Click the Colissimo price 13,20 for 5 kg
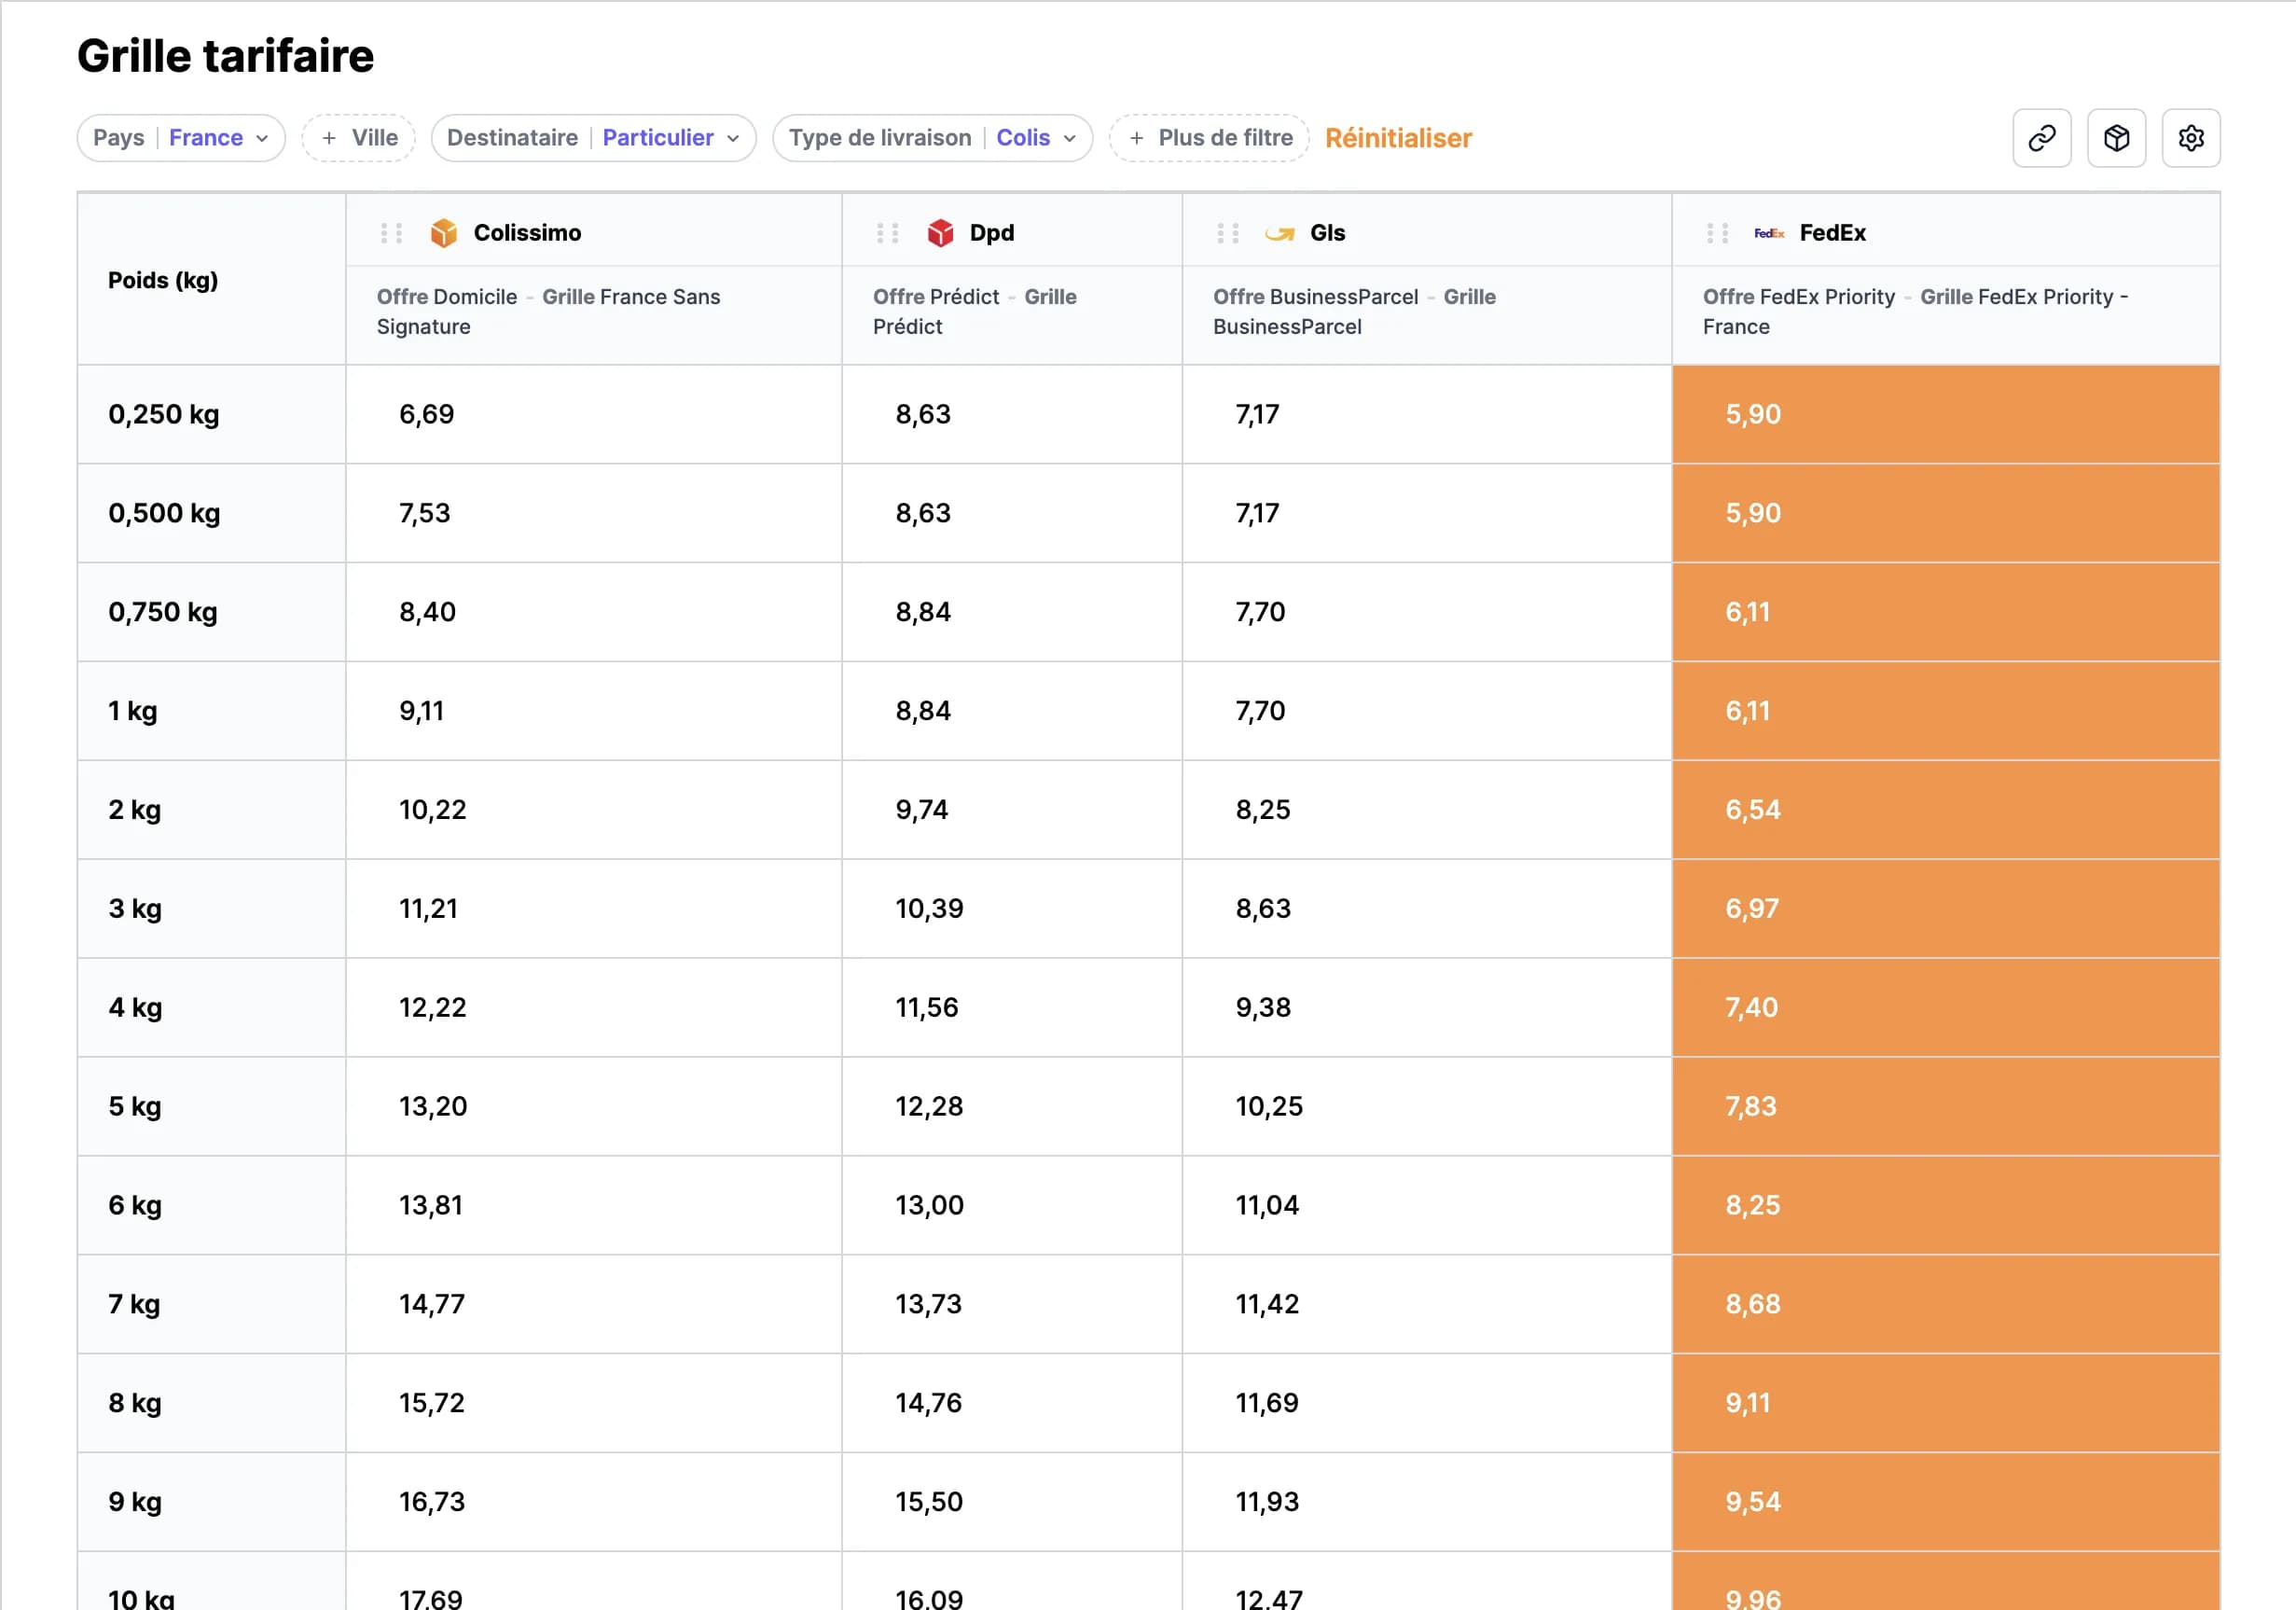Viewport: 2296px width, 1610px height. pyautogui.click(x=432, y=1106)
